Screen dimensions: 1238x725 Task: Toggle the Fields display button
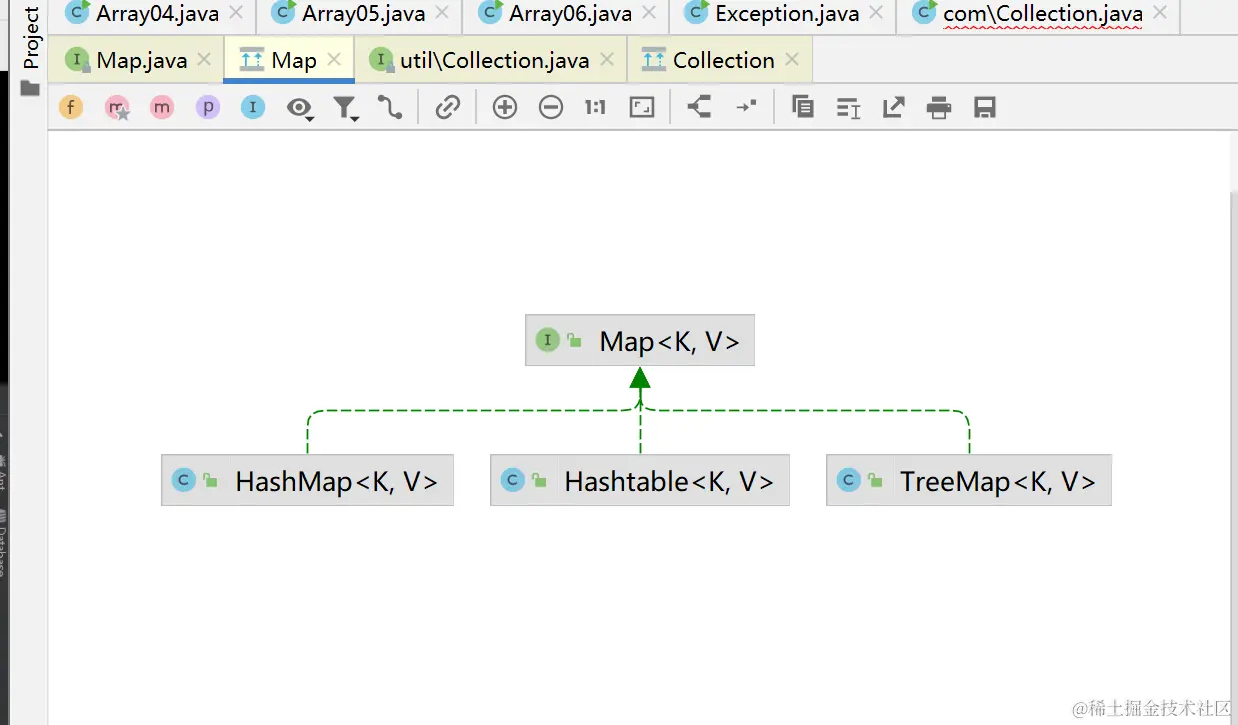[71, 107]
